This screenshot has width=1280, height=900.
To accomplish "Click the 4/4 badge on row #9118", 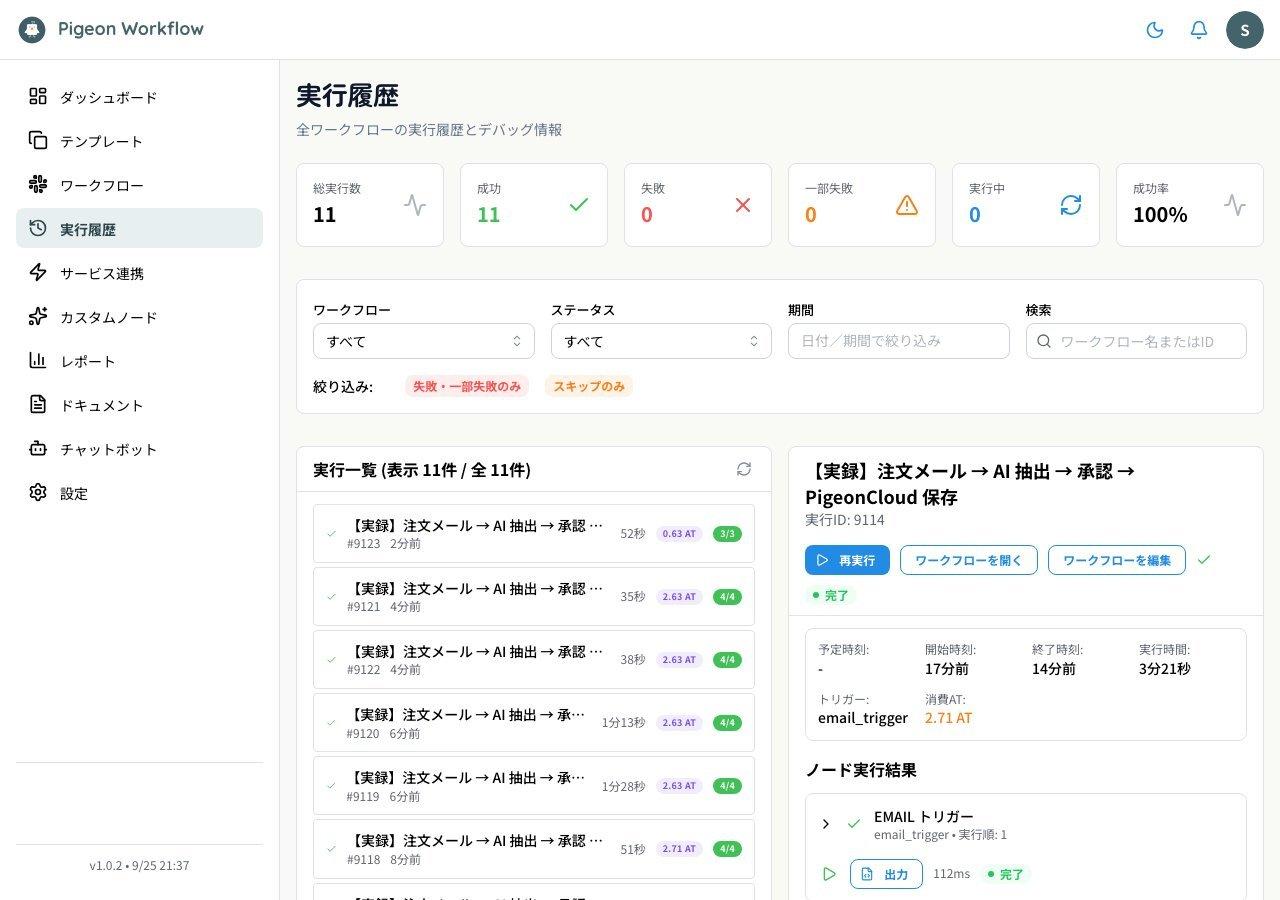I will (727, 849).
